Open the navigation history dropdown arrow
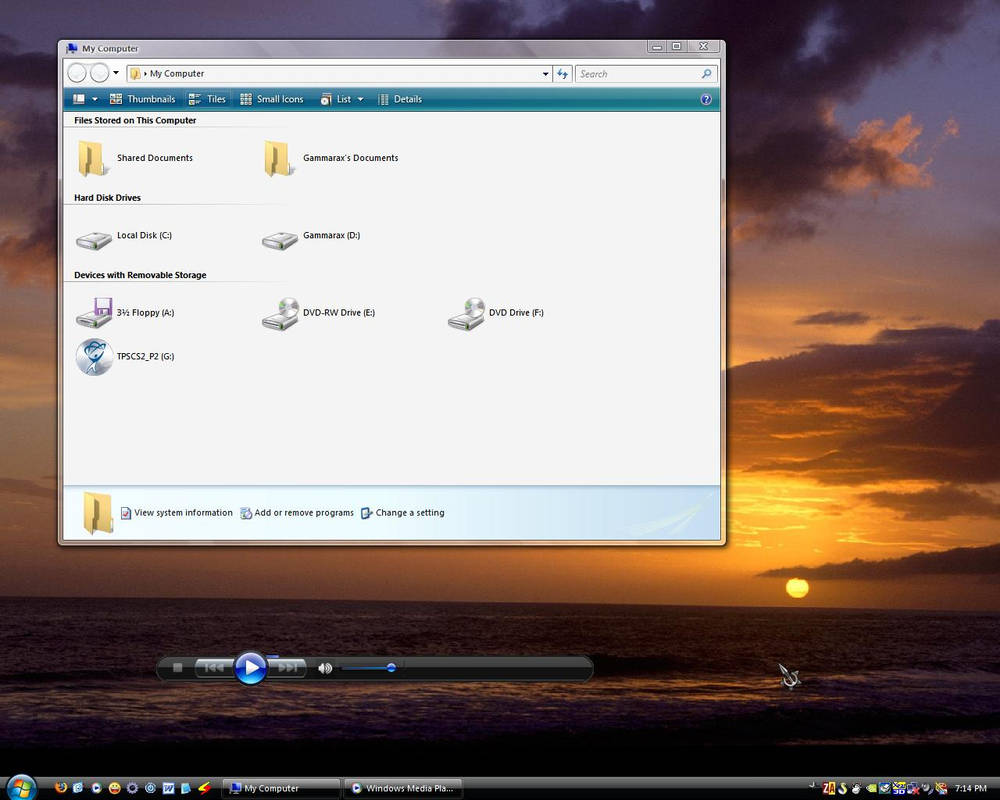 [x=116, y=73]
